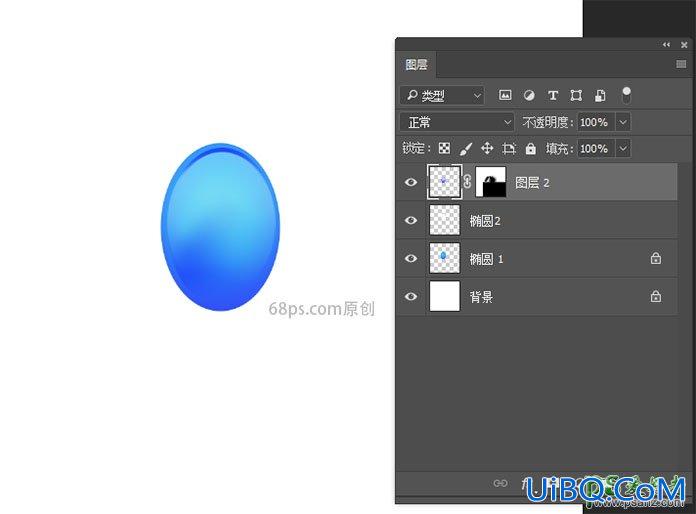Select the 图层 2 layer thumbnail
This screenshot has width=696, height=514.
pos(444,182)
